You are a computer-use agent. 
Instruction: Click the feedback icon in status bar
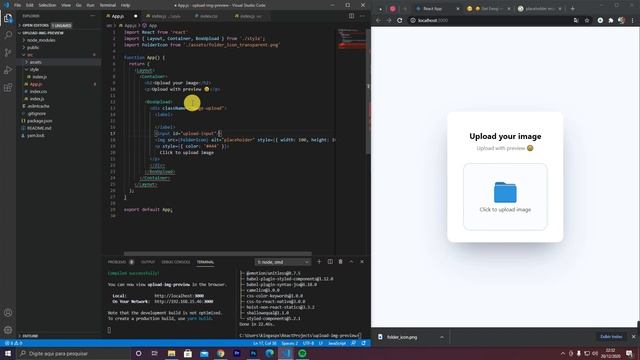(x=353, y=343)
